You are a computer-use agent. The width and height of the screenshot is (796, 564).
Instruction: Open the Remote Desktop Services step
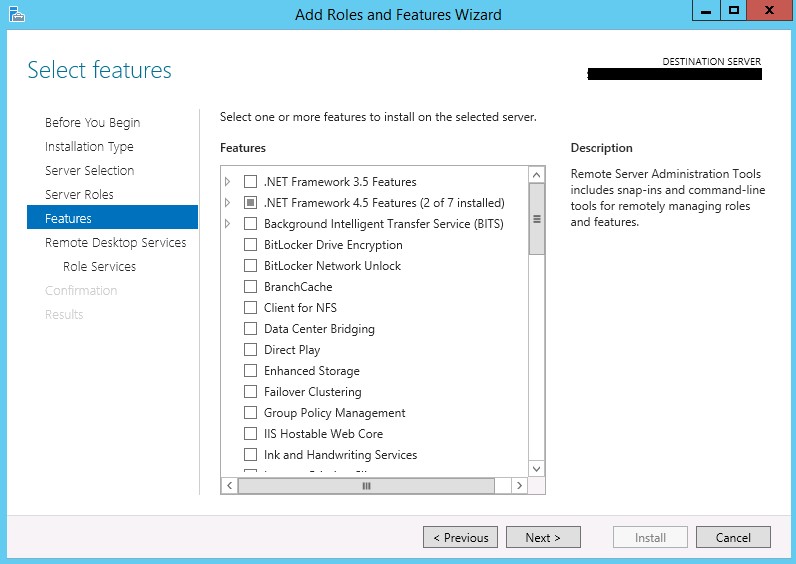point(115,242)
